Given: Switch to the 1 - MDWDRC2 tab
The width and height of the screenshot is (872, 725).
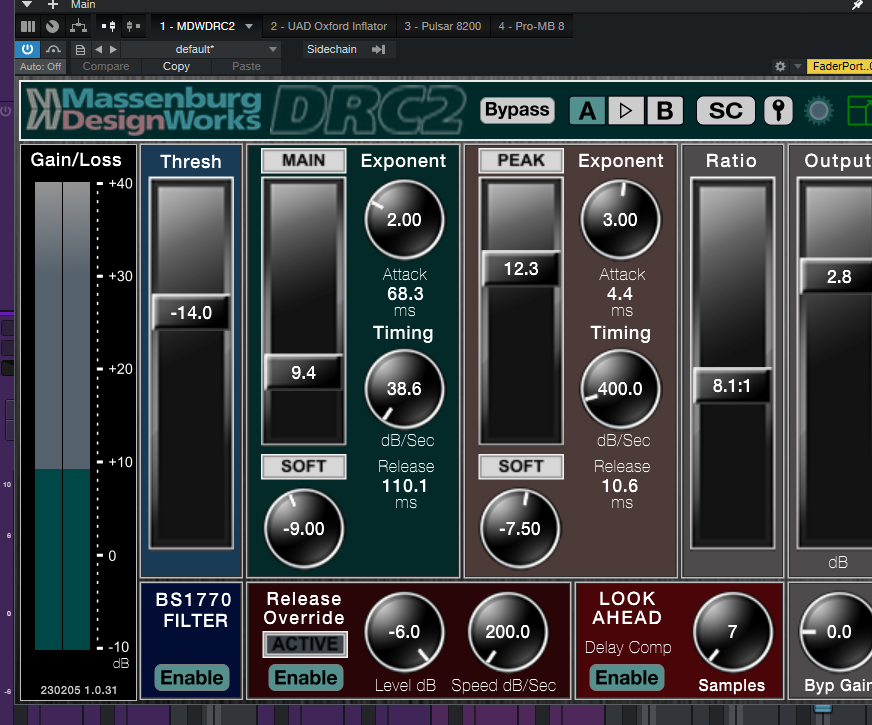Looking at the screenshot, I should point(197,26).
